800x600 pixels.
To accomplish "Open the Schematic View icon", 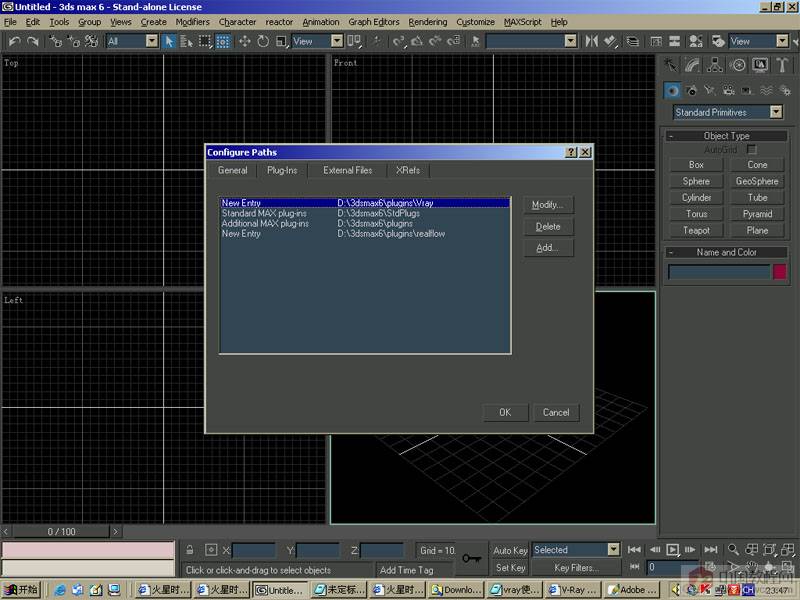I will tap(674, 41).
